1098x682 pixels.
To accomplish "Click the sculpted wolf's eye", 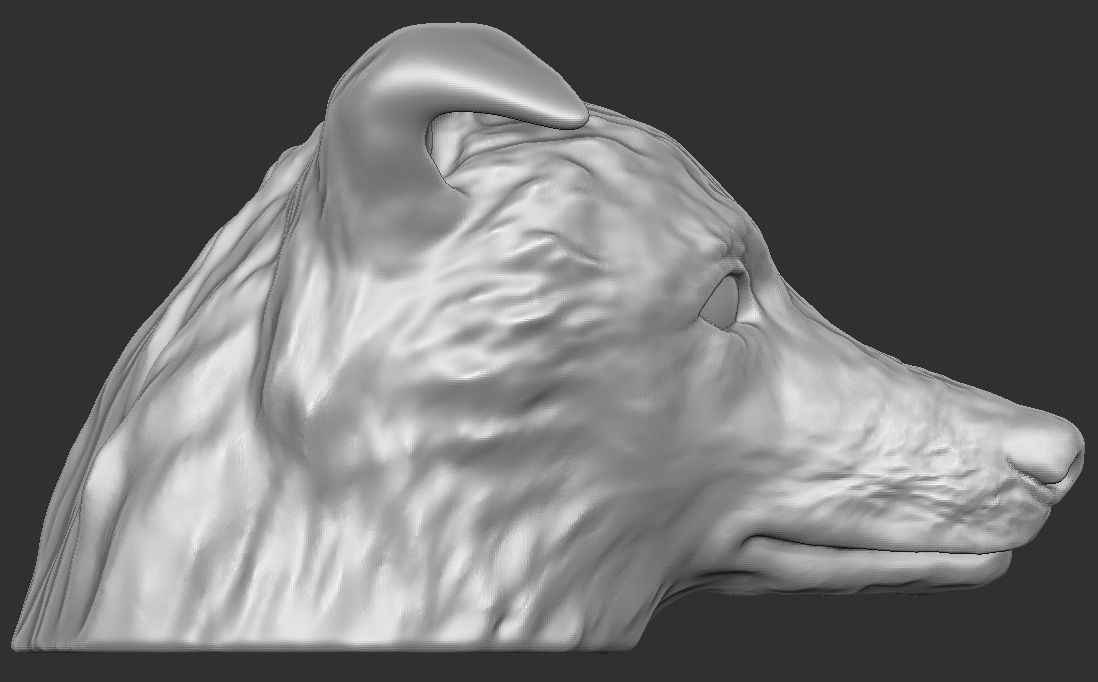I will pos(722,301).
